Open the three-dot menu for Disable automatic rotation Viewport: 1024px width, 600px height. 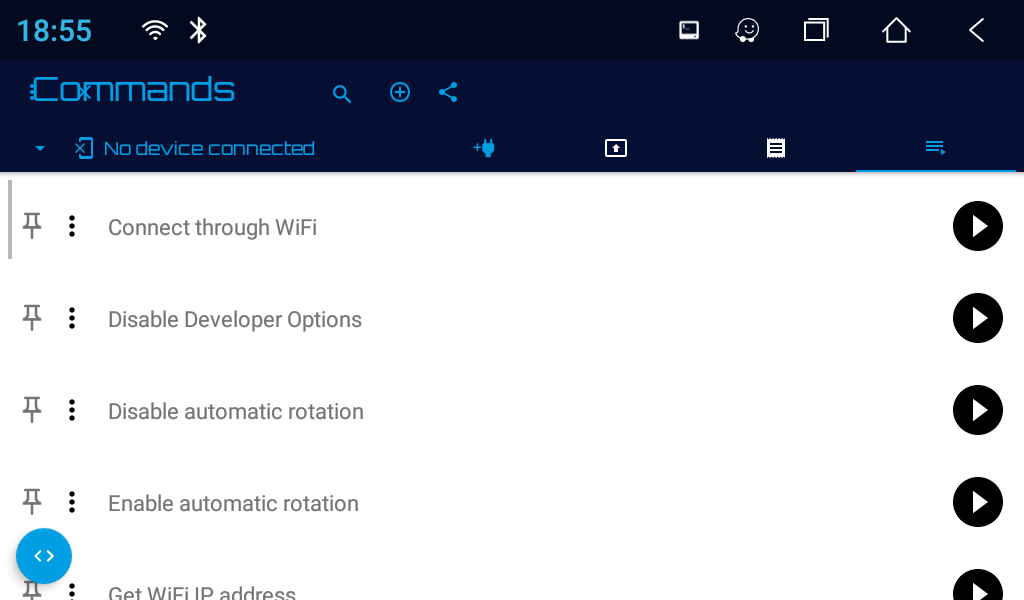pyautogui.click(x=72, y=410)
